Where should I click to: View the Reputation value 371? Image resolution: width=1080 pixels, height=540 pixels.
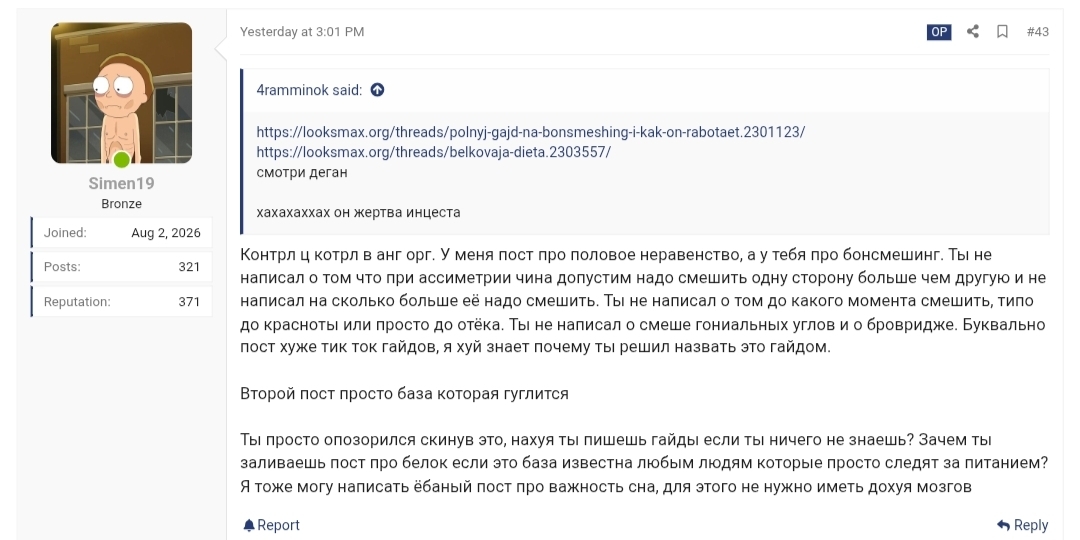click(189, 302)
